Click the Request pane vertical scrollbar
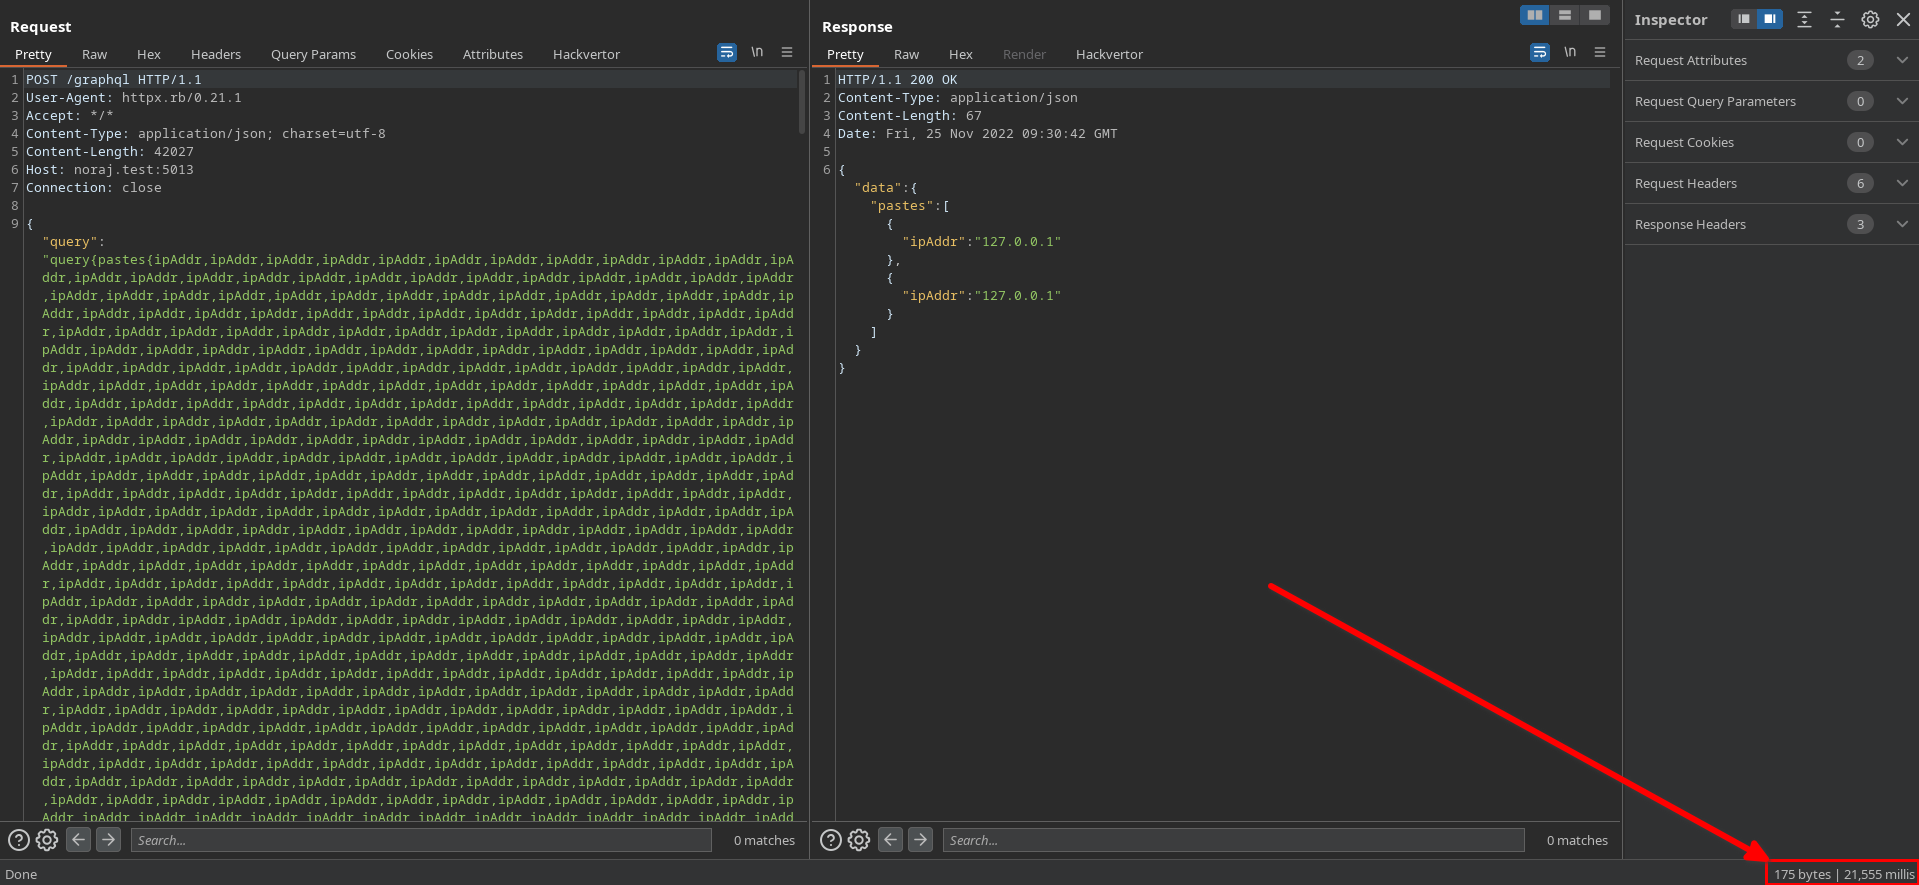Screen dimensions: 1919x885 click(802, 102)
